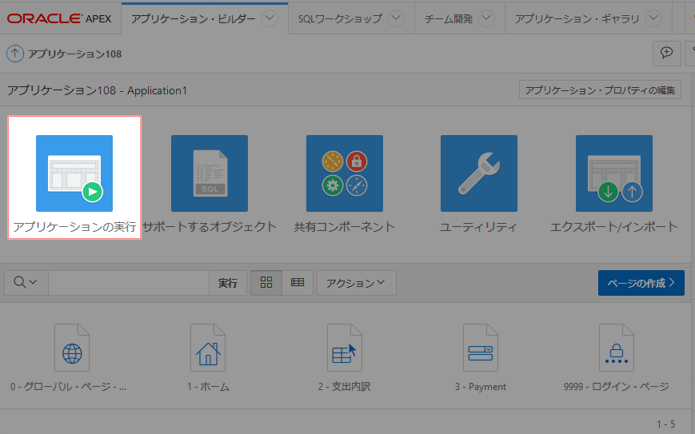Viewport: 695px width, 434px height.
Task: Open the チーム開発 tab
Action: pos(449,19)
